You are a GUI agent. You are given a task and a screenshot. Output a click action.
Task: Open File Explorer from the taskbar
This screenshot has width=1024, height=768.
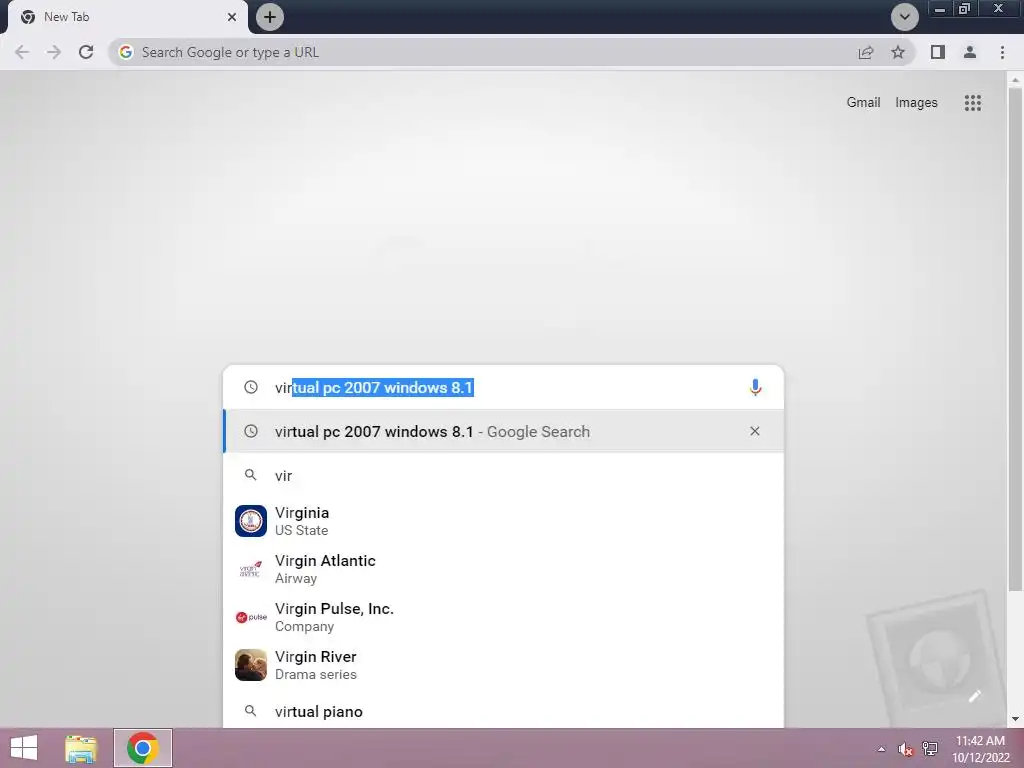tap(81, 748)
